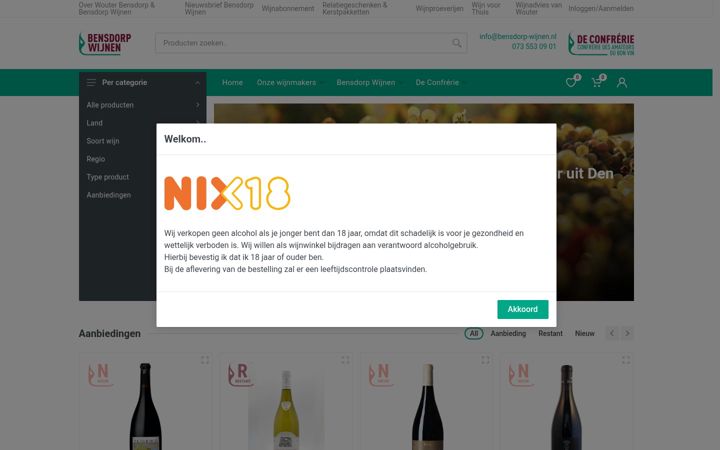Open the Onze wijnmakers menu
Viewport: 720px width, 450px height.
(286, 82)
